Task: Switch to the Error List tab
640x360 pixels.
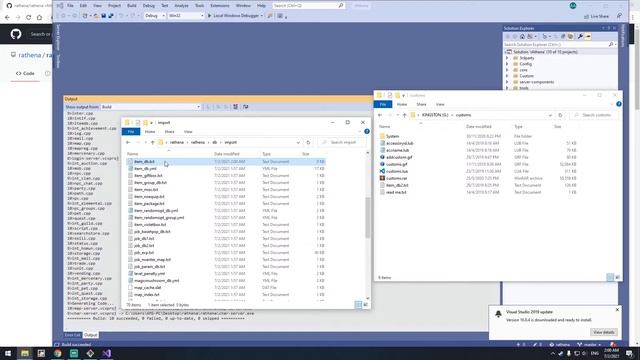Action: pyautogui.click(x=73, y=335)
